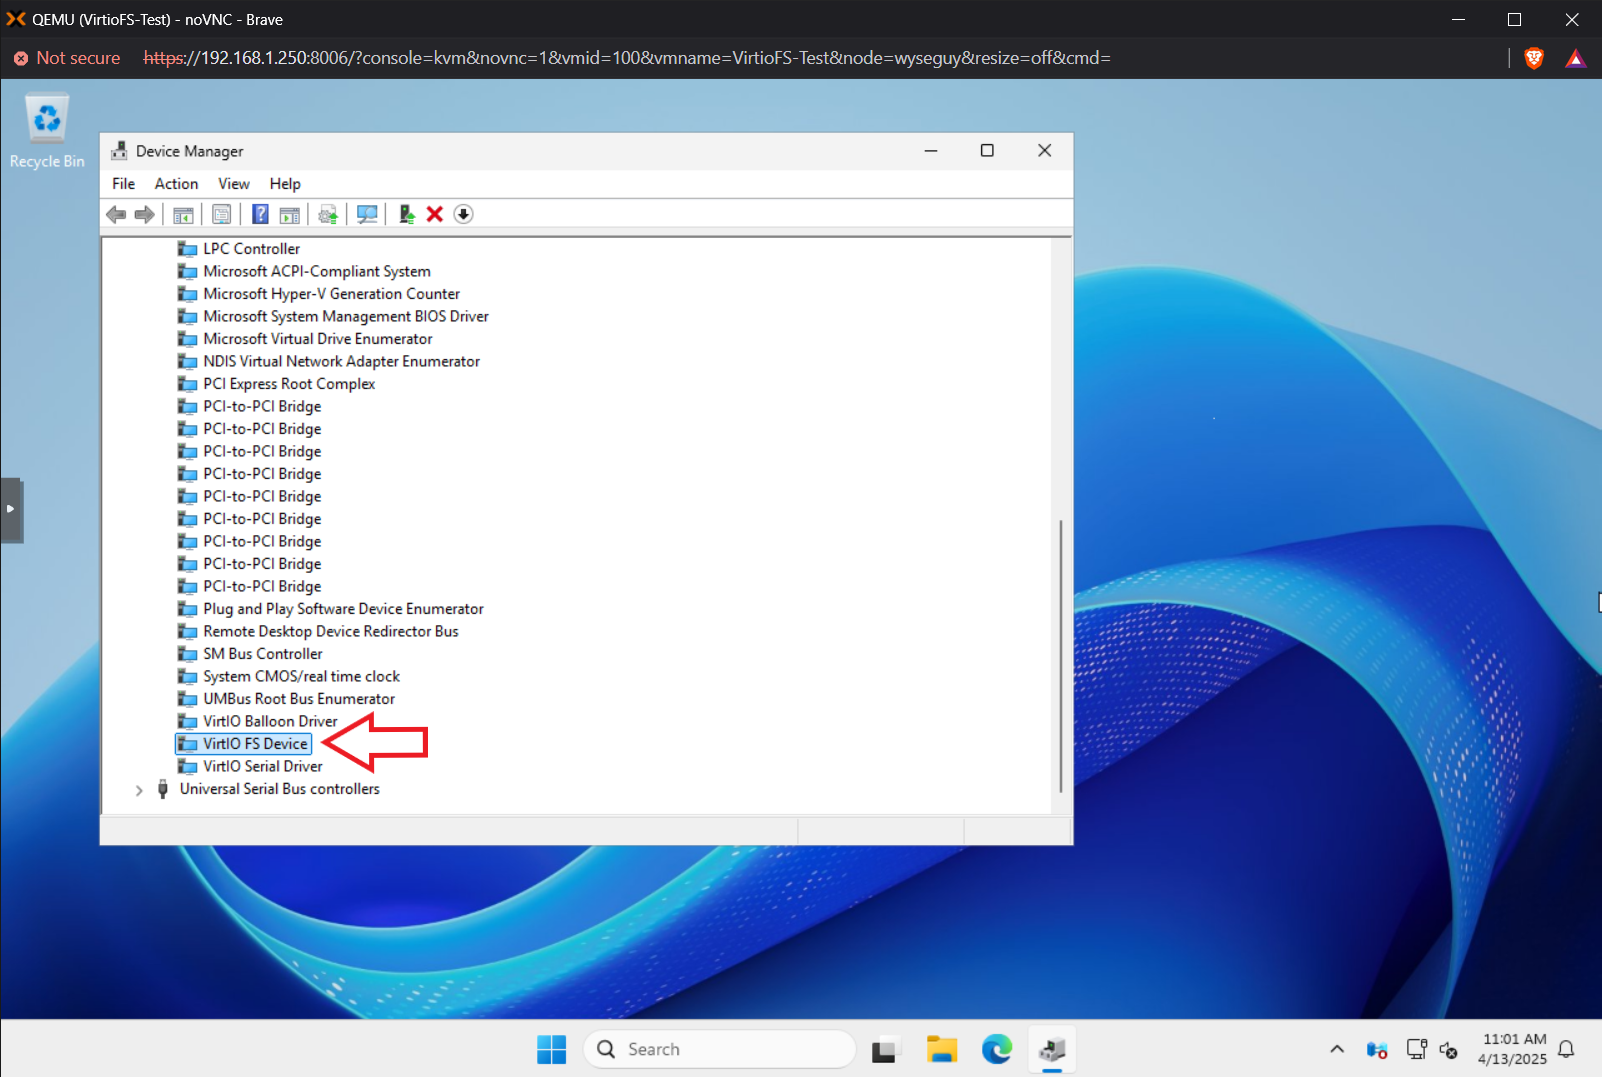Open the notification bell in the taskbar

click(1567, 1049)
